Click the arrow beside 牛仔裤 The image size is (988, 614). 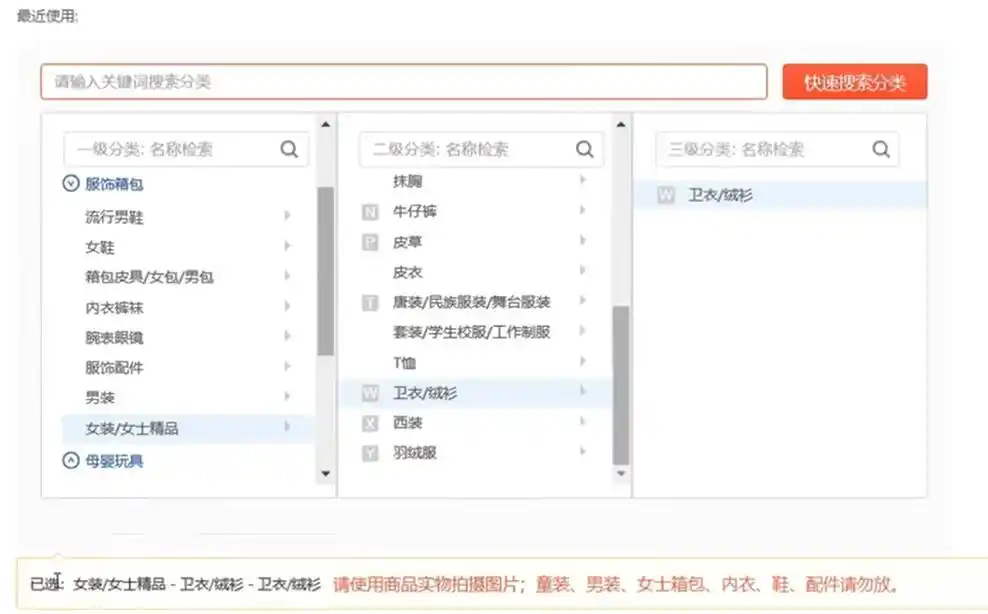pyautogui.click(x=582, y=211)
